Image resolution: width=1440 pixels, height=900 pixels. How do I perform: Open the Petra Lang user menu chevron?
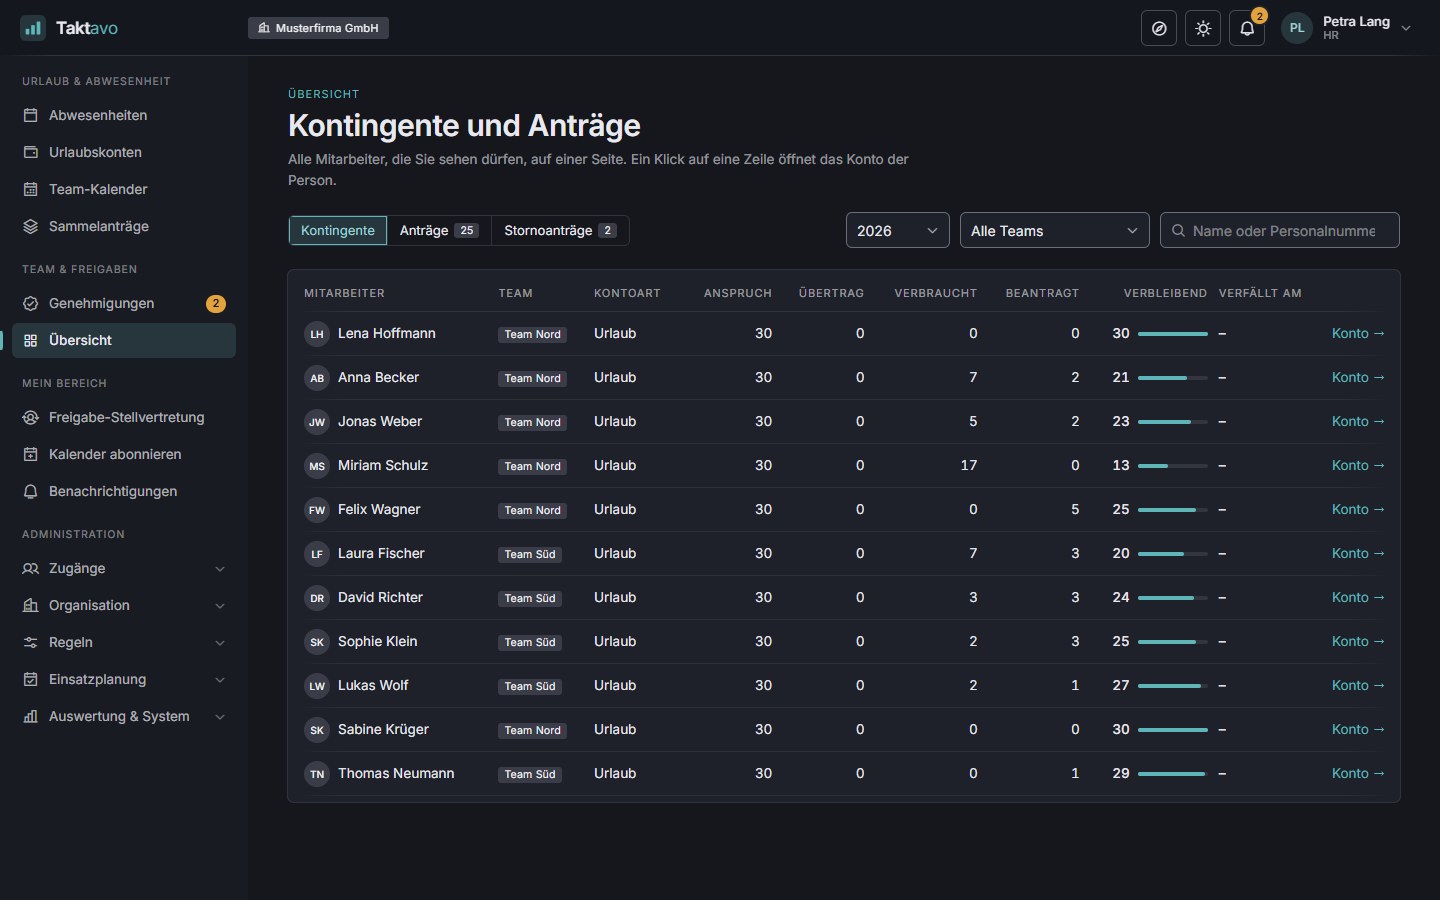click(x=1406, y=28)
